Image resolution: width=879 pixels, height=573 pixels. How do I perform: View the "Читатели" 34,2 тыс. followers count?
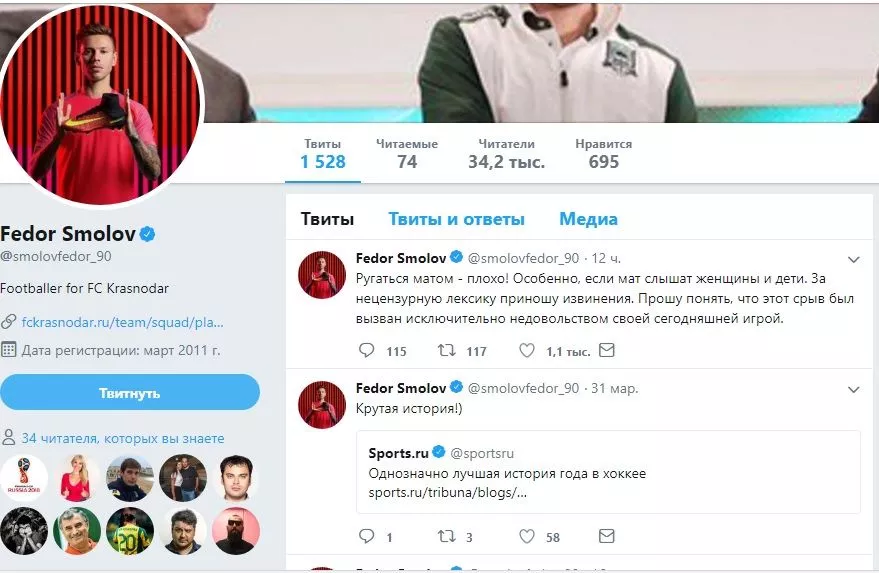506,153
